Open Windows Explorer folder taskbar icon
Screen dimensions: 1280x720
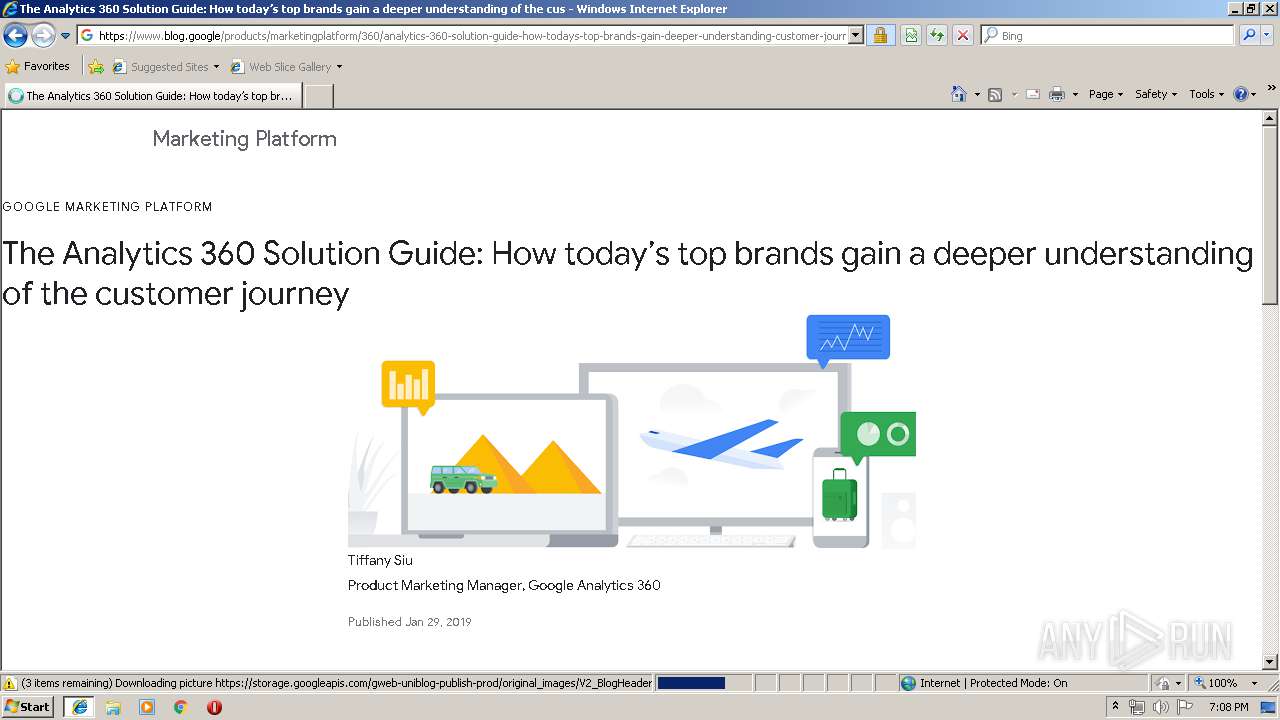[x=113, y=707]
